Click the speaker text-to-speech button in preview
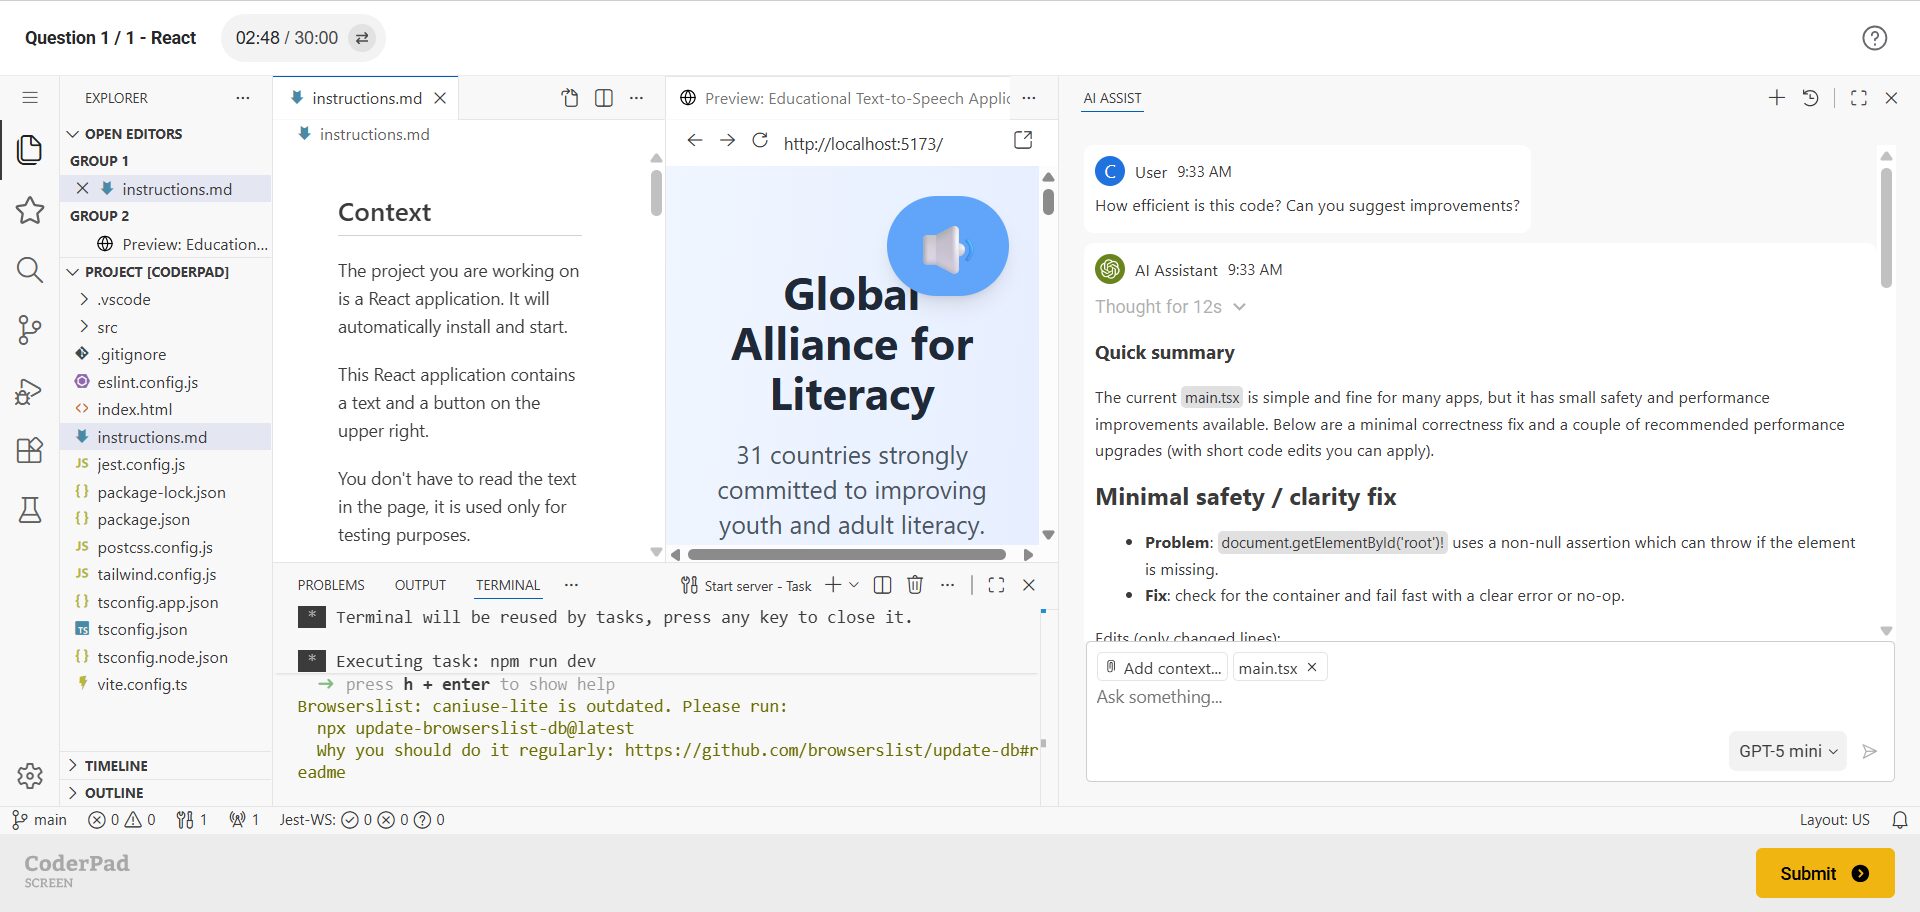This screenshot has height=912, width=1920. 947,247
